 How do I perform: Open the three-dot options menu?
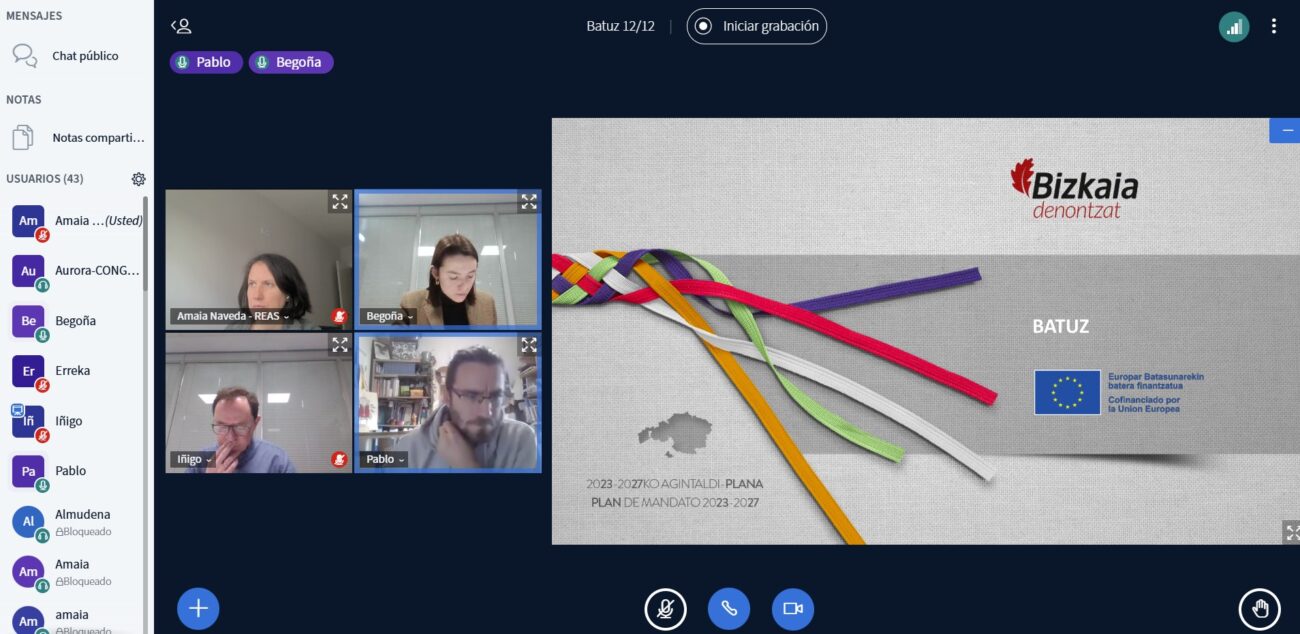1273,27
